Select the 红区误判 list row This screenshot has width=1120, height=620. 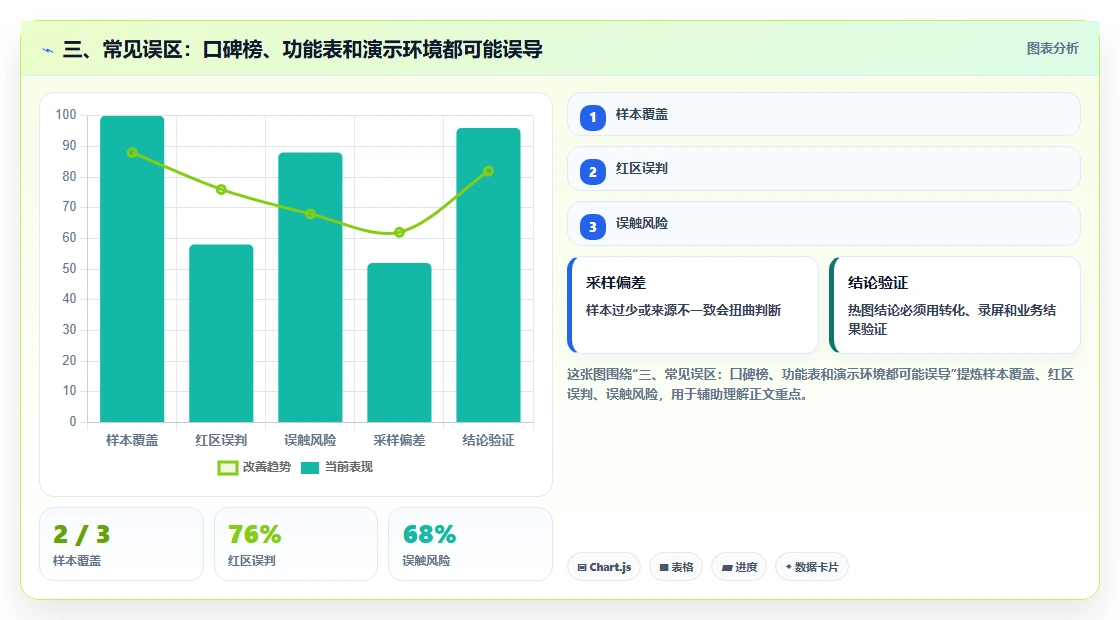pos(824,169)
